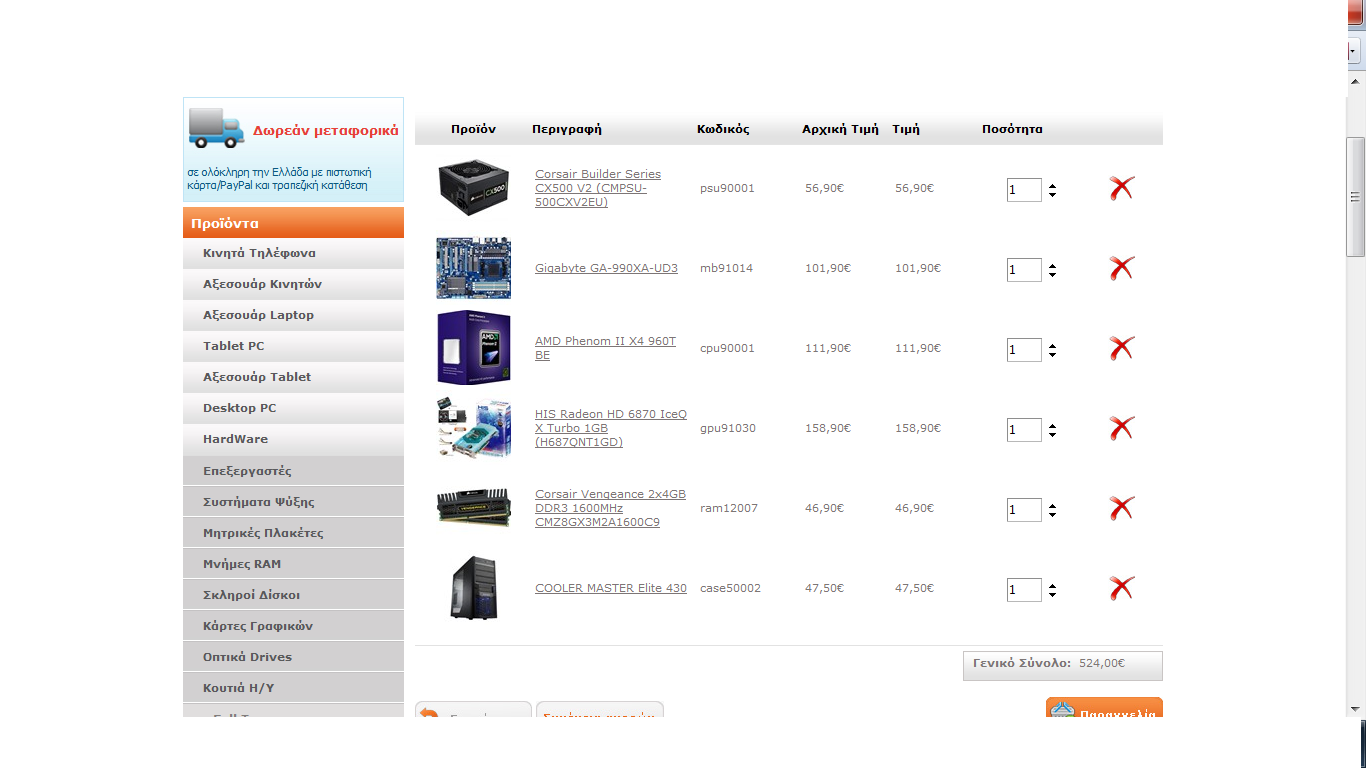This screenshot has height=768, width=1366.
Task: Remove Corsair Vengeance RAM from cart
Action: coord(1122,508)
